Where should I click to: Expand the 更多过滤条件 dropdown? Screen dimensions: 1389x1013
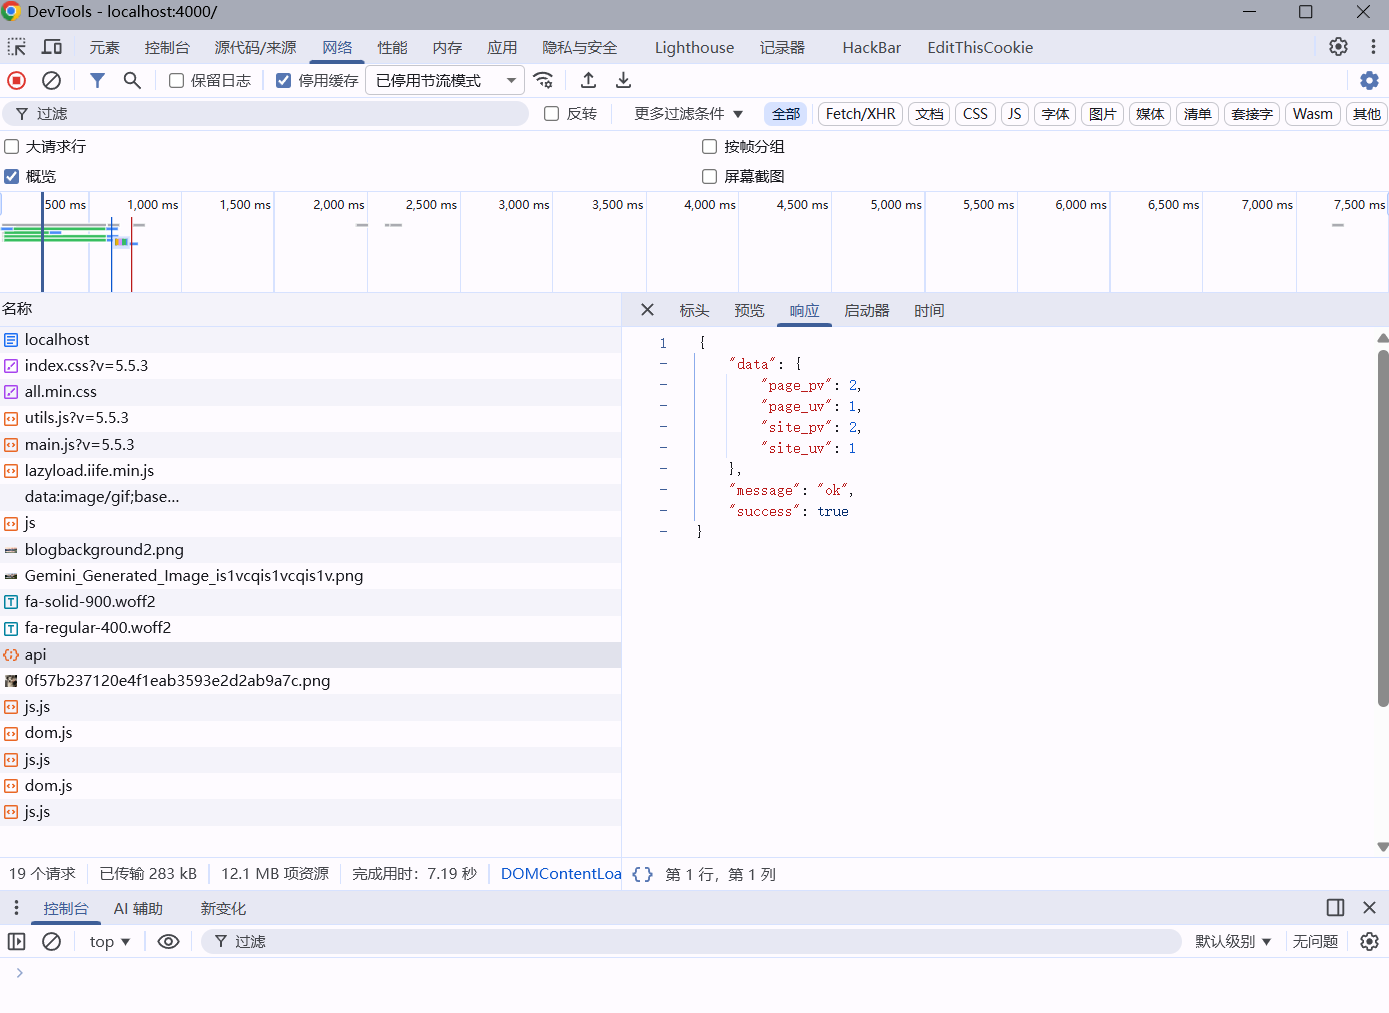tap(688, 114)
